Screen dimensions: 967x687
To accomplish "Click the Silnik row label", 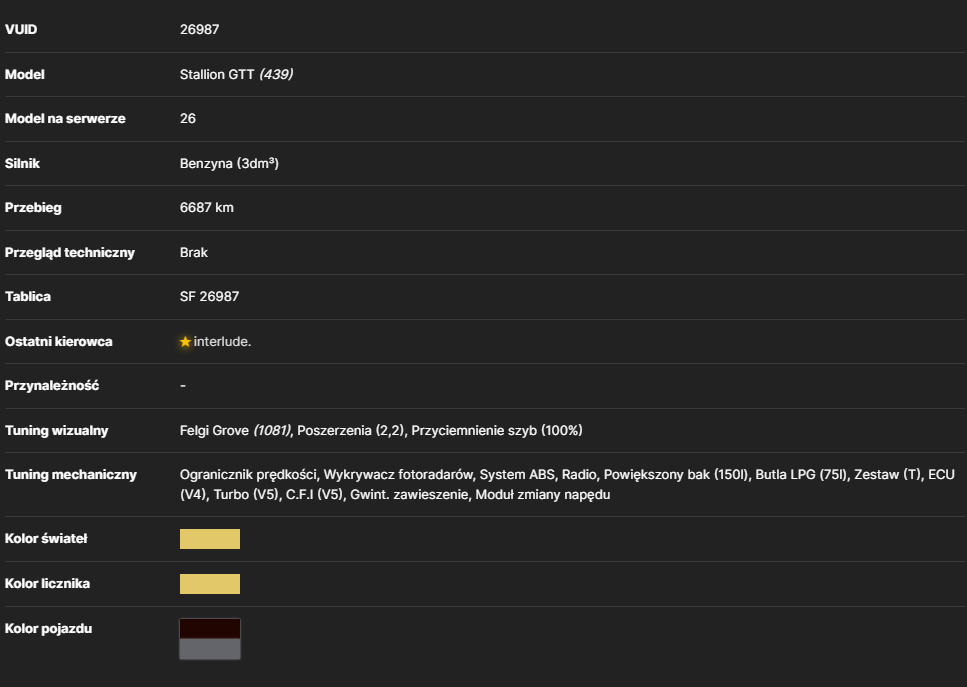I will tap(22, 163).
